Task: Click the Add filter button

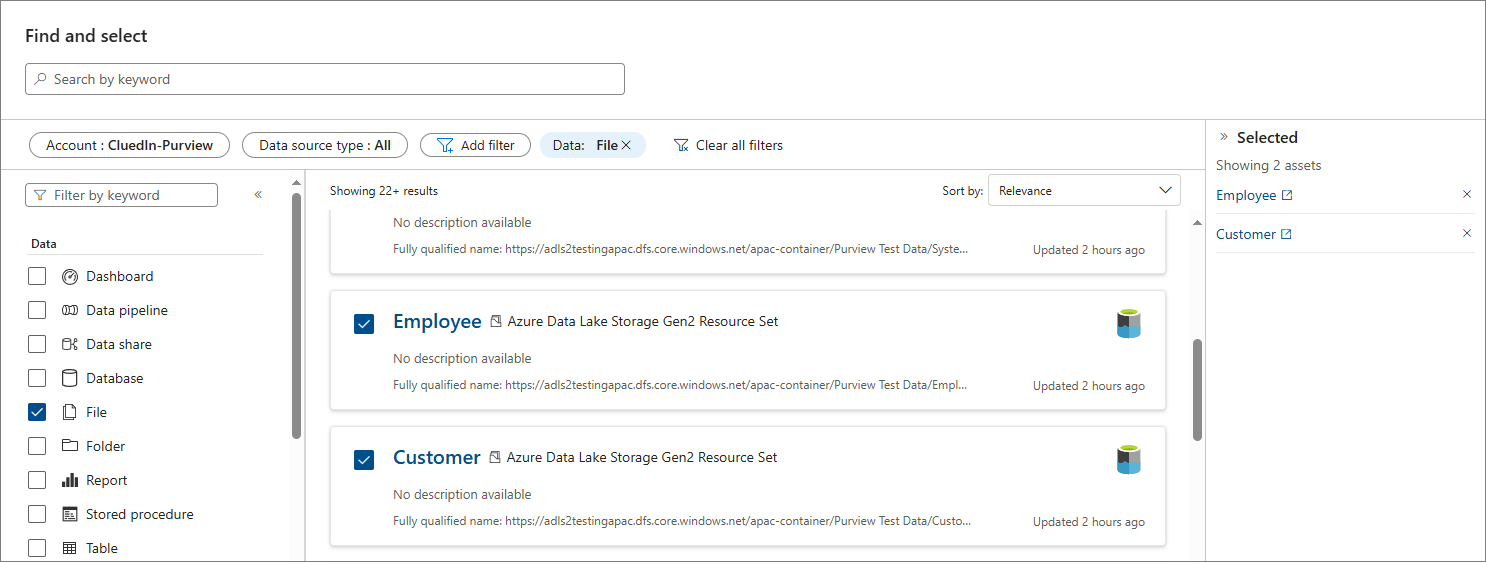Action: (x=475, y=145)
